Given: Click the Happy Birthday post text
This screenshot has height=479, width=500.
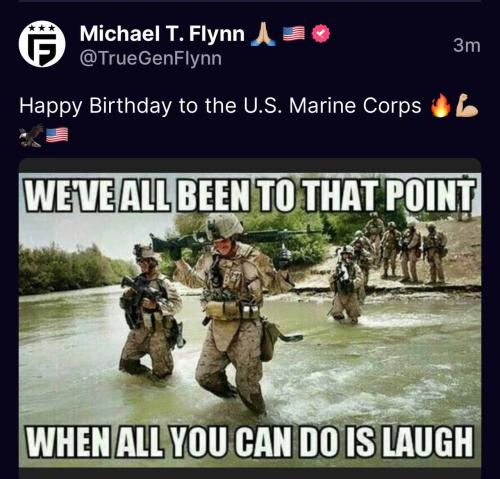Looking at the screenshot, I should tap(220, 106).
